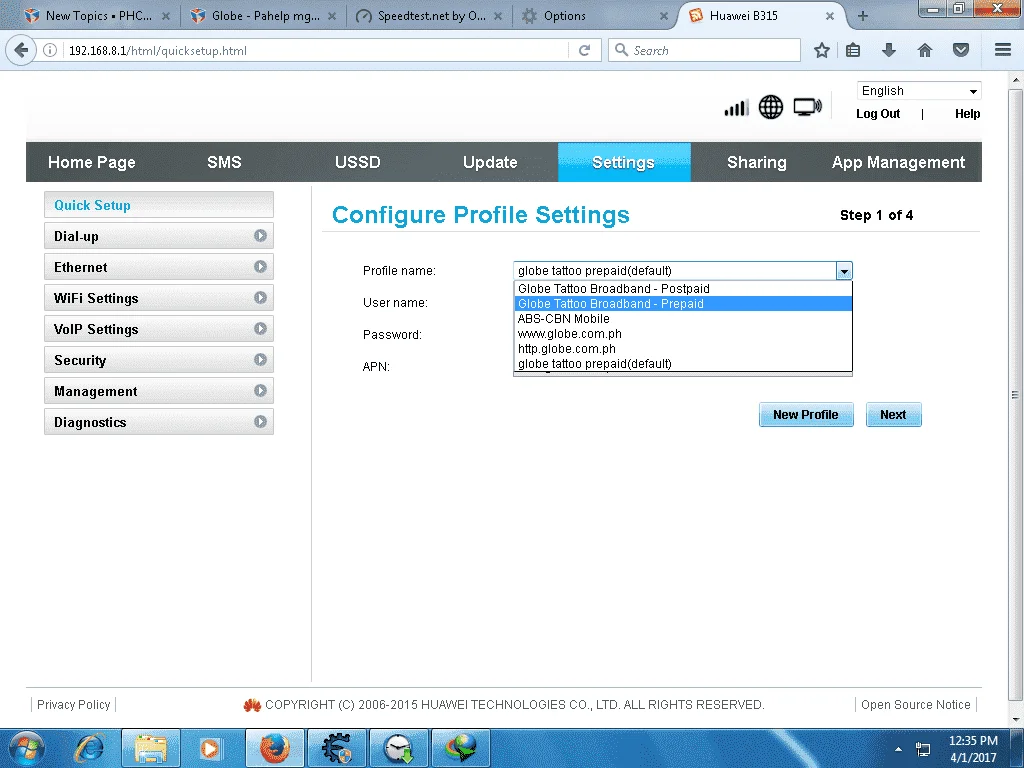The image size is (1024, 768).
Task: Open the Help link
Action: click(x=967, y=114)
